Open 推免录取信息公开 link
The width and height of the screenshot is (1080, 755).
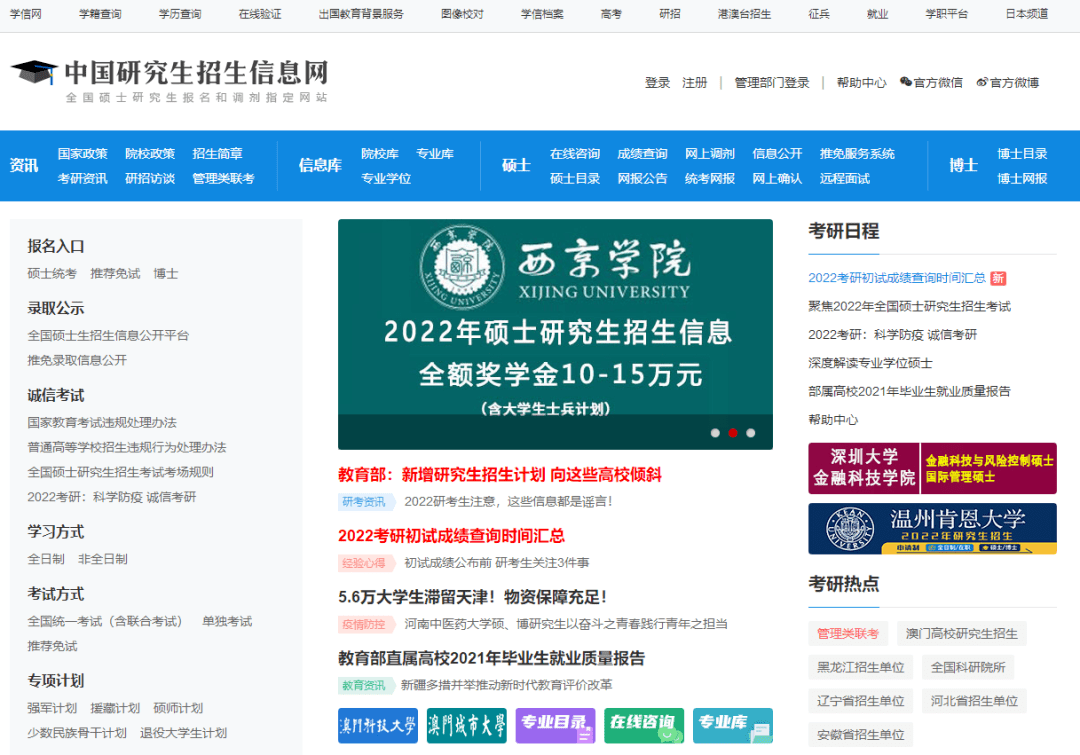(x=77, y=360)
